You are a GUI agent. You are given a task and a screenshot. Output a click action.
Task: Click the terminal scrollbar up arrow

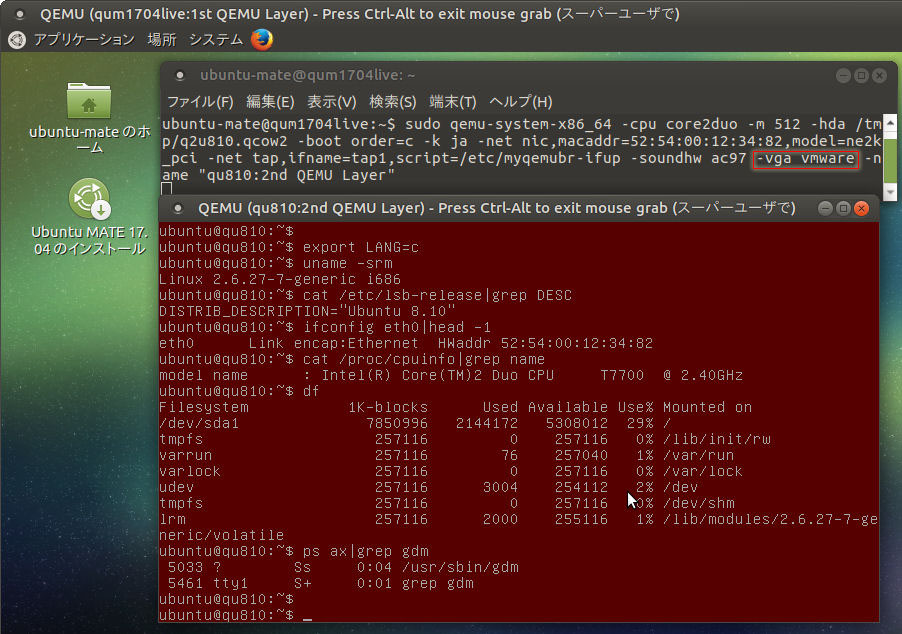click(x=890, y=123)
